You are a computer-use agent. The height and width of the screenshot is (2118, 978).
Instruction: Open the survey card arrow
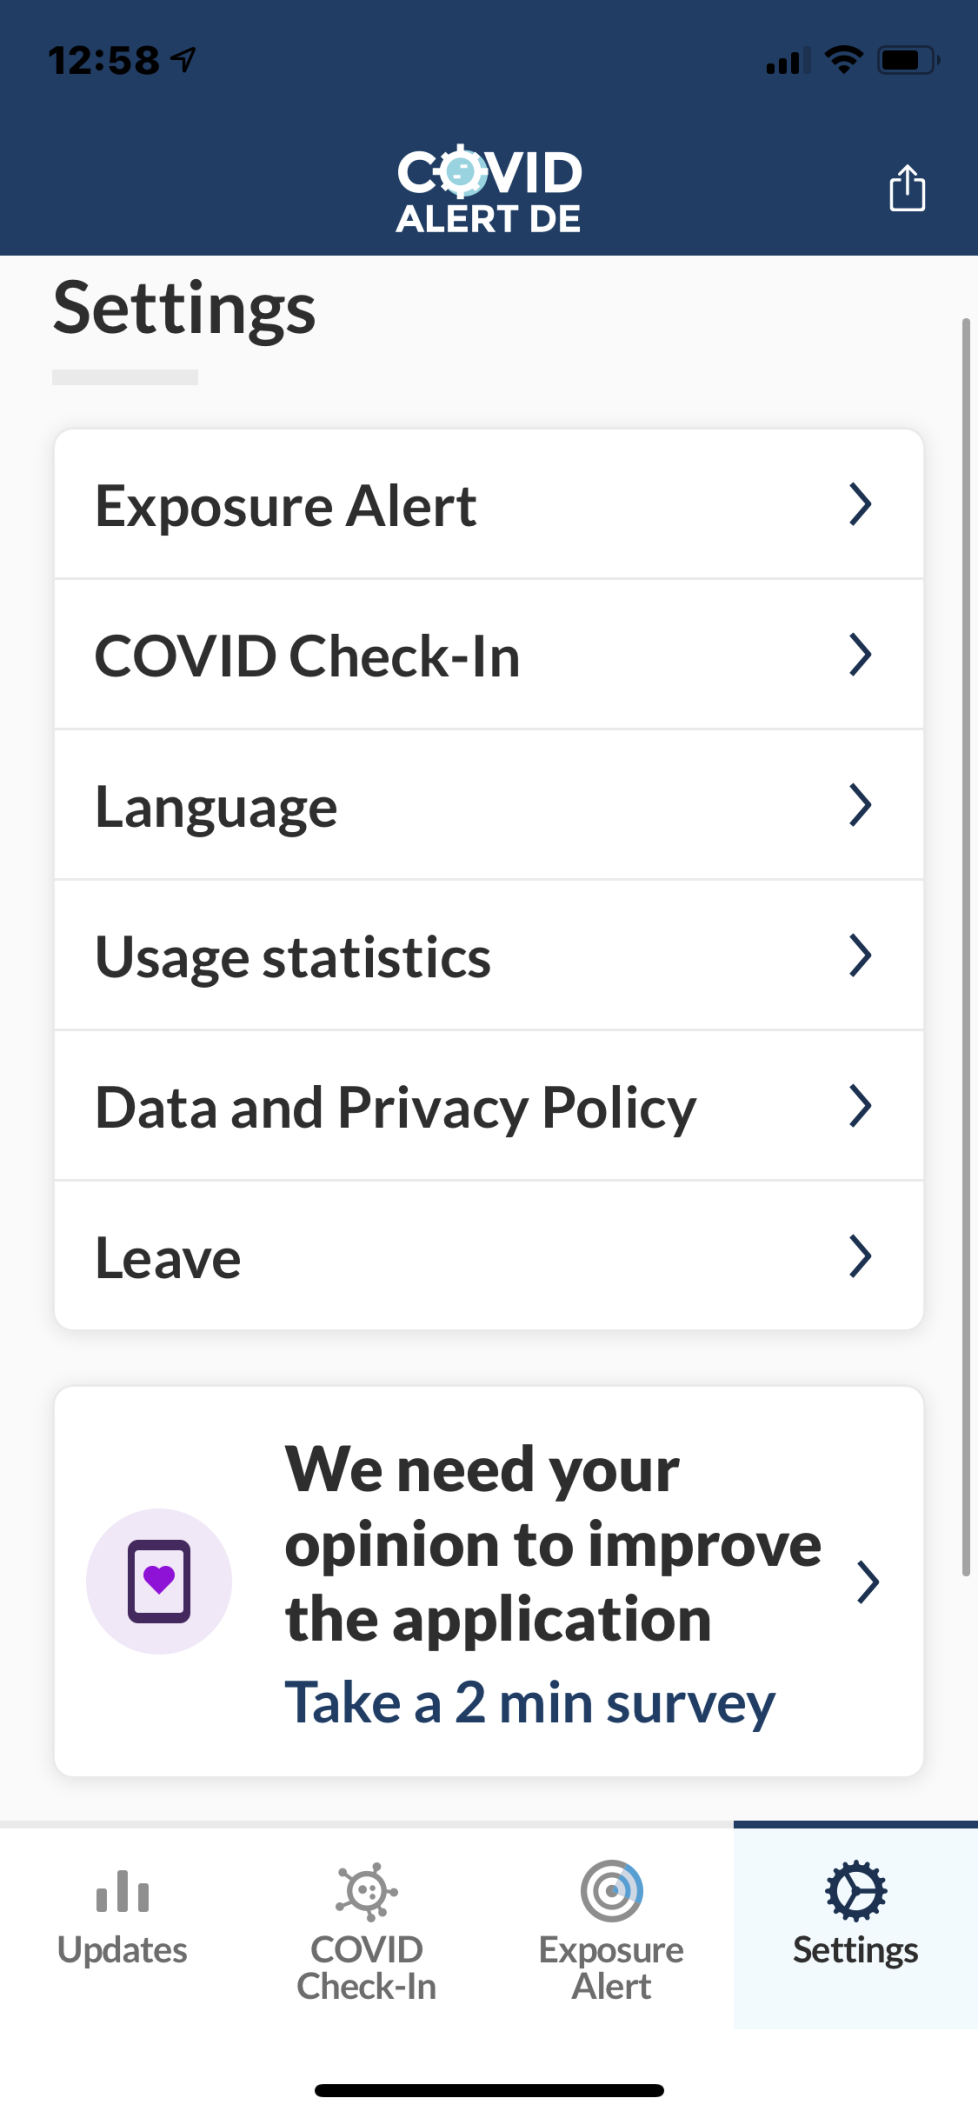868,1582
